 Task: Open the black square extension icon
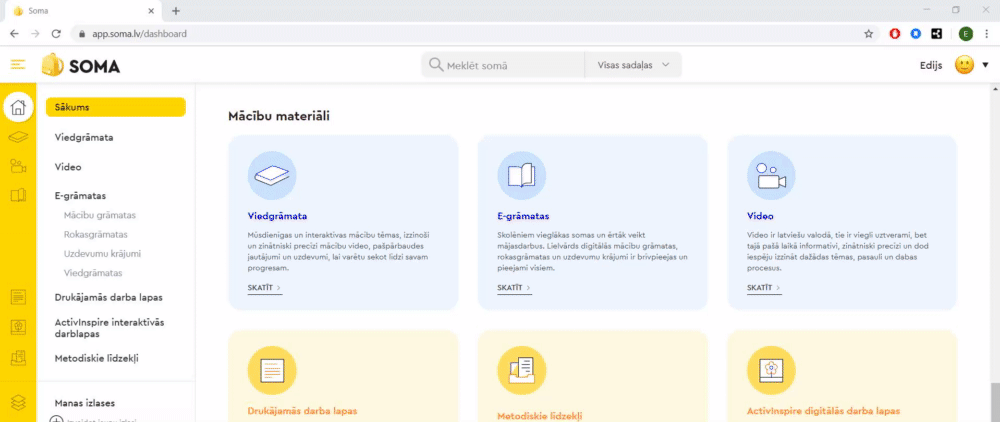936,34
